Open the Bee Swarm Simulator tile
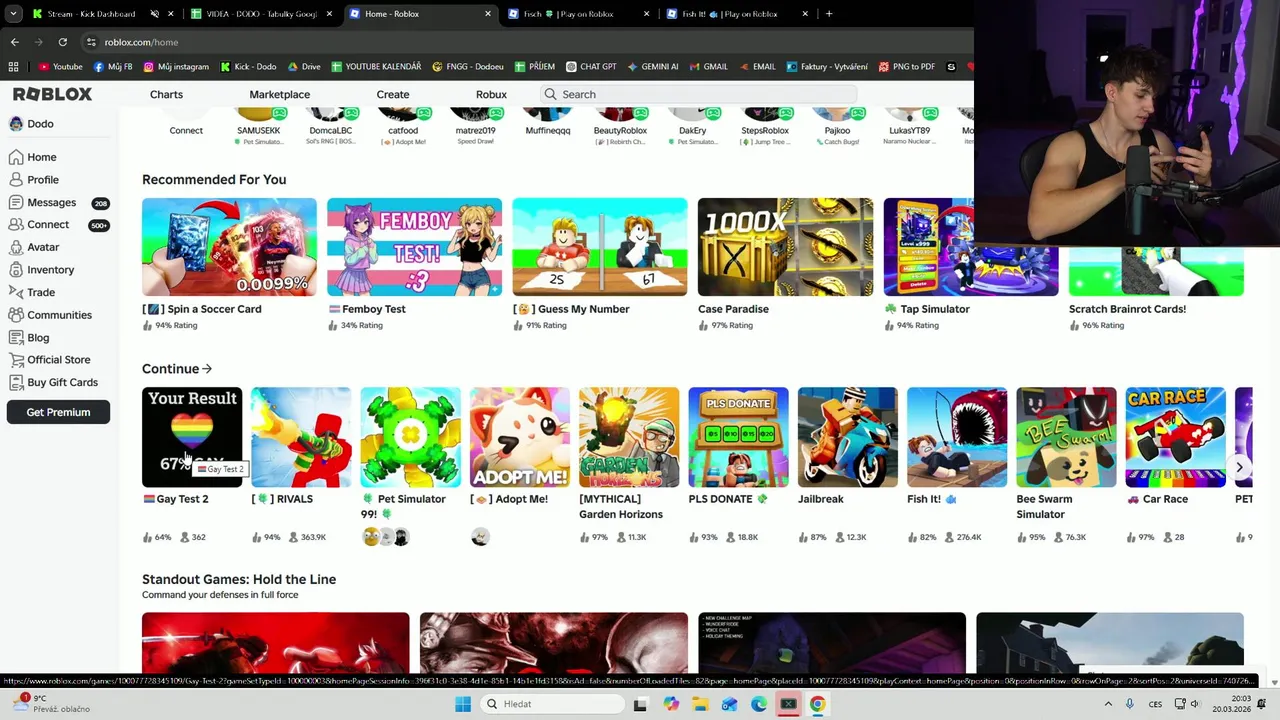 coord(1066,437)
